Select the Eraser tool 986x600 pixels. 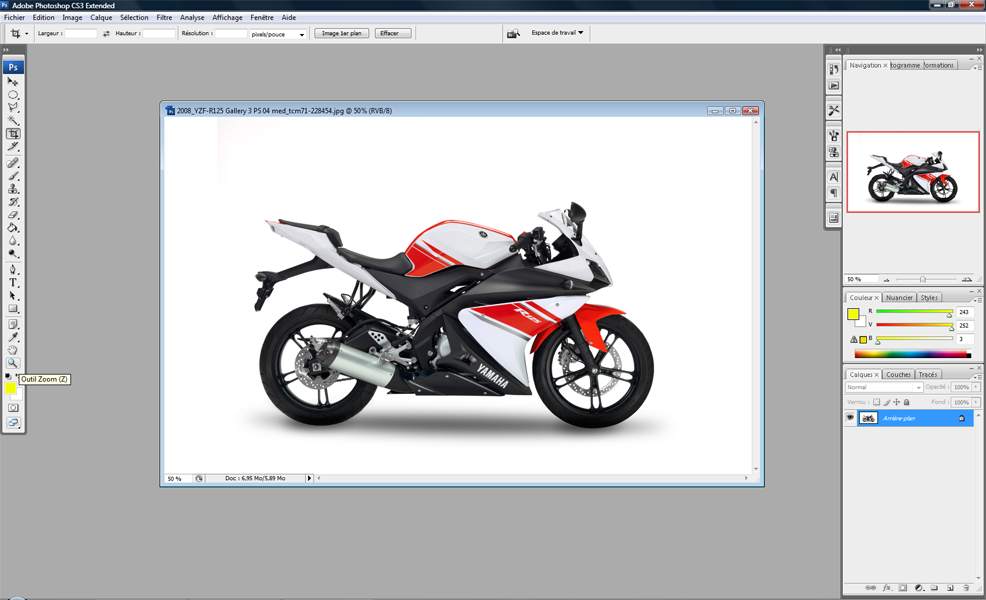click(x=13, y=215)
